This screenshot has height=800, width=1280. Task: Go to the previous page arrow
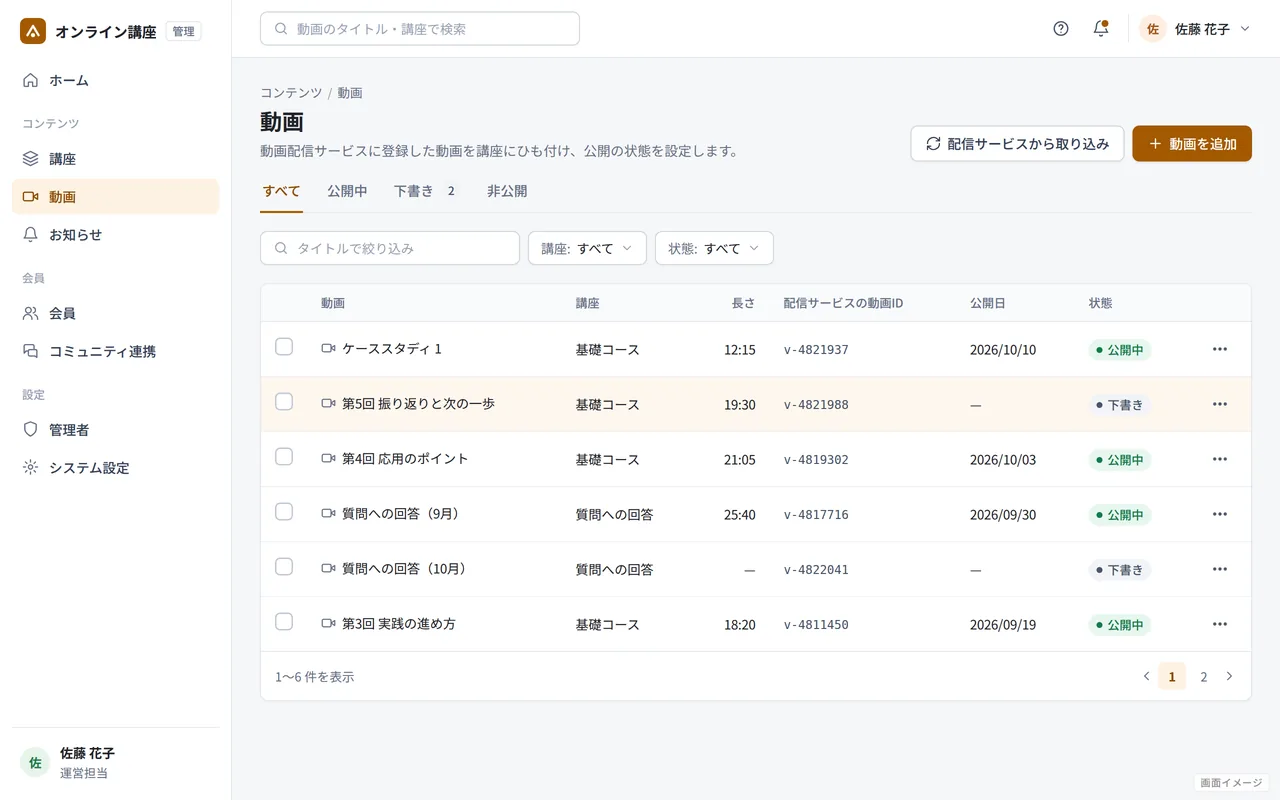[1146, 676]
